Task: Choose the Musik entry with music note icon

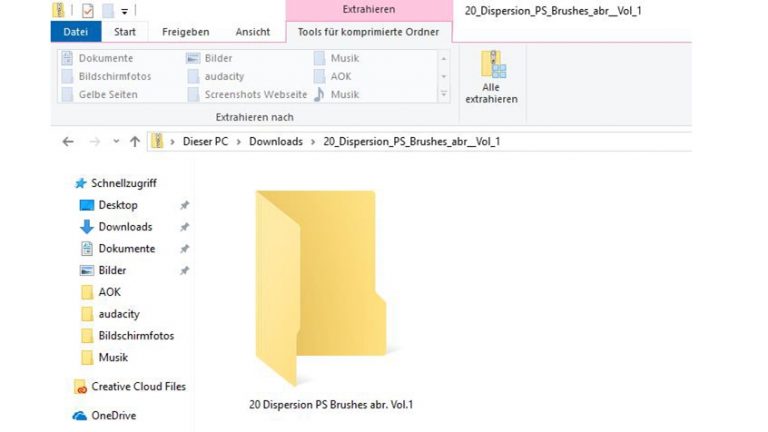Action: tap(337, 95)
